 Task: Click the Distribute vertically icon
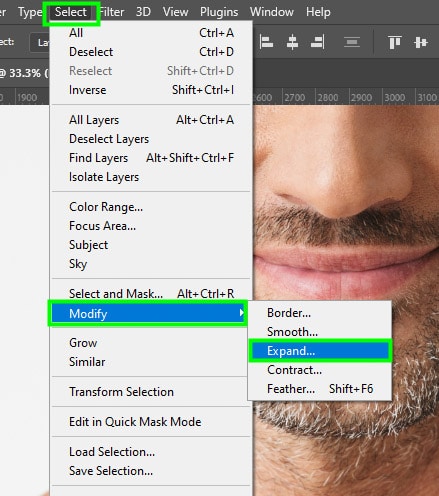click(352, 42)
